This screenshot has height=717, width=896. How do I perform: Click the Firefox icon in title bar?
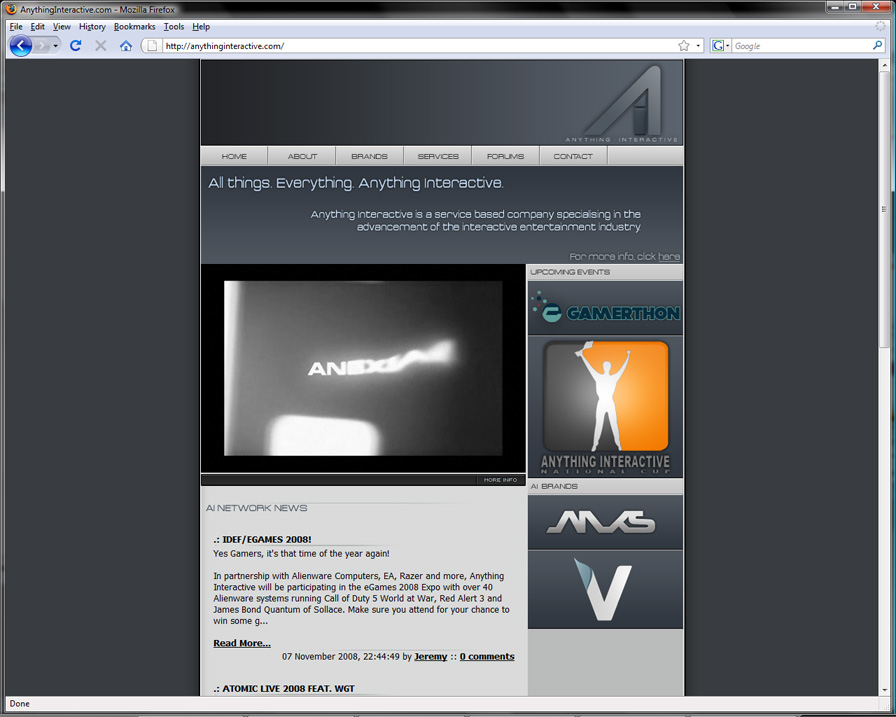pyautogui.click(x=11, y=9)
